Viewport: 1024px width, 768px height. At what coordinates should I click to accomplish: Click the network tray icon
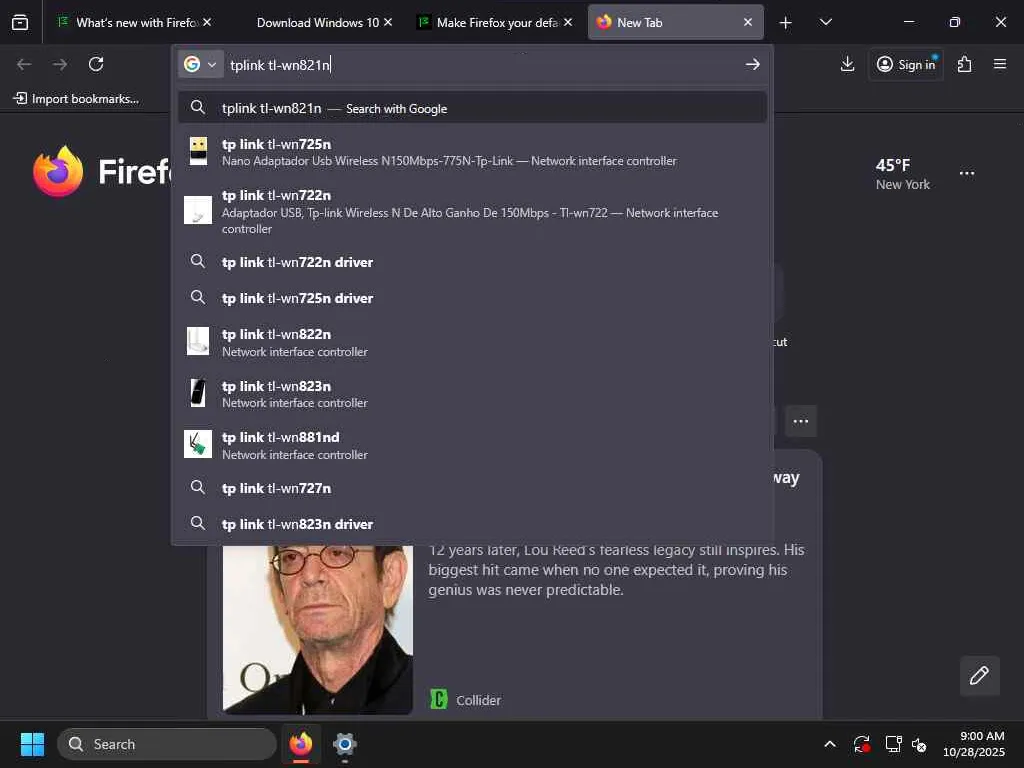(892, 744)
